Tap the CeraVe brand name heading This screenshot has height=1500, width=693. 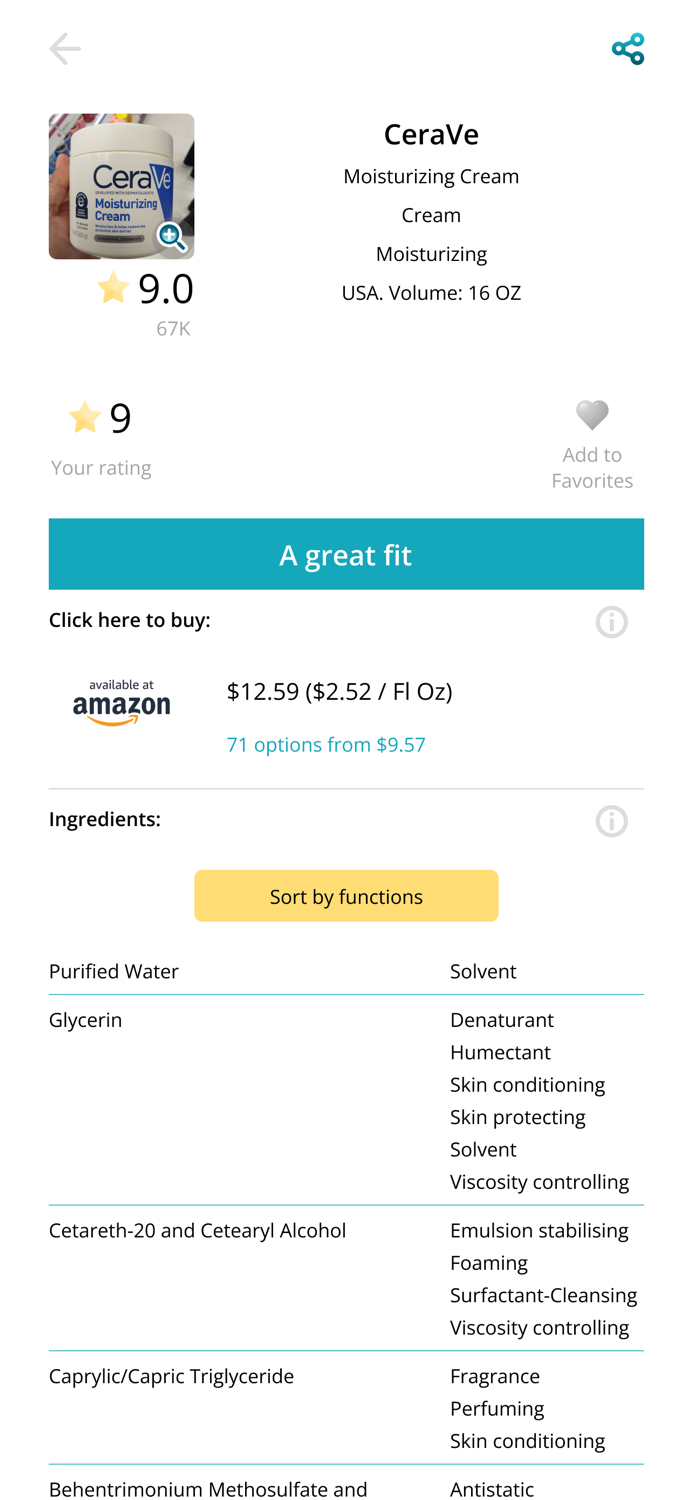point(431,134)
